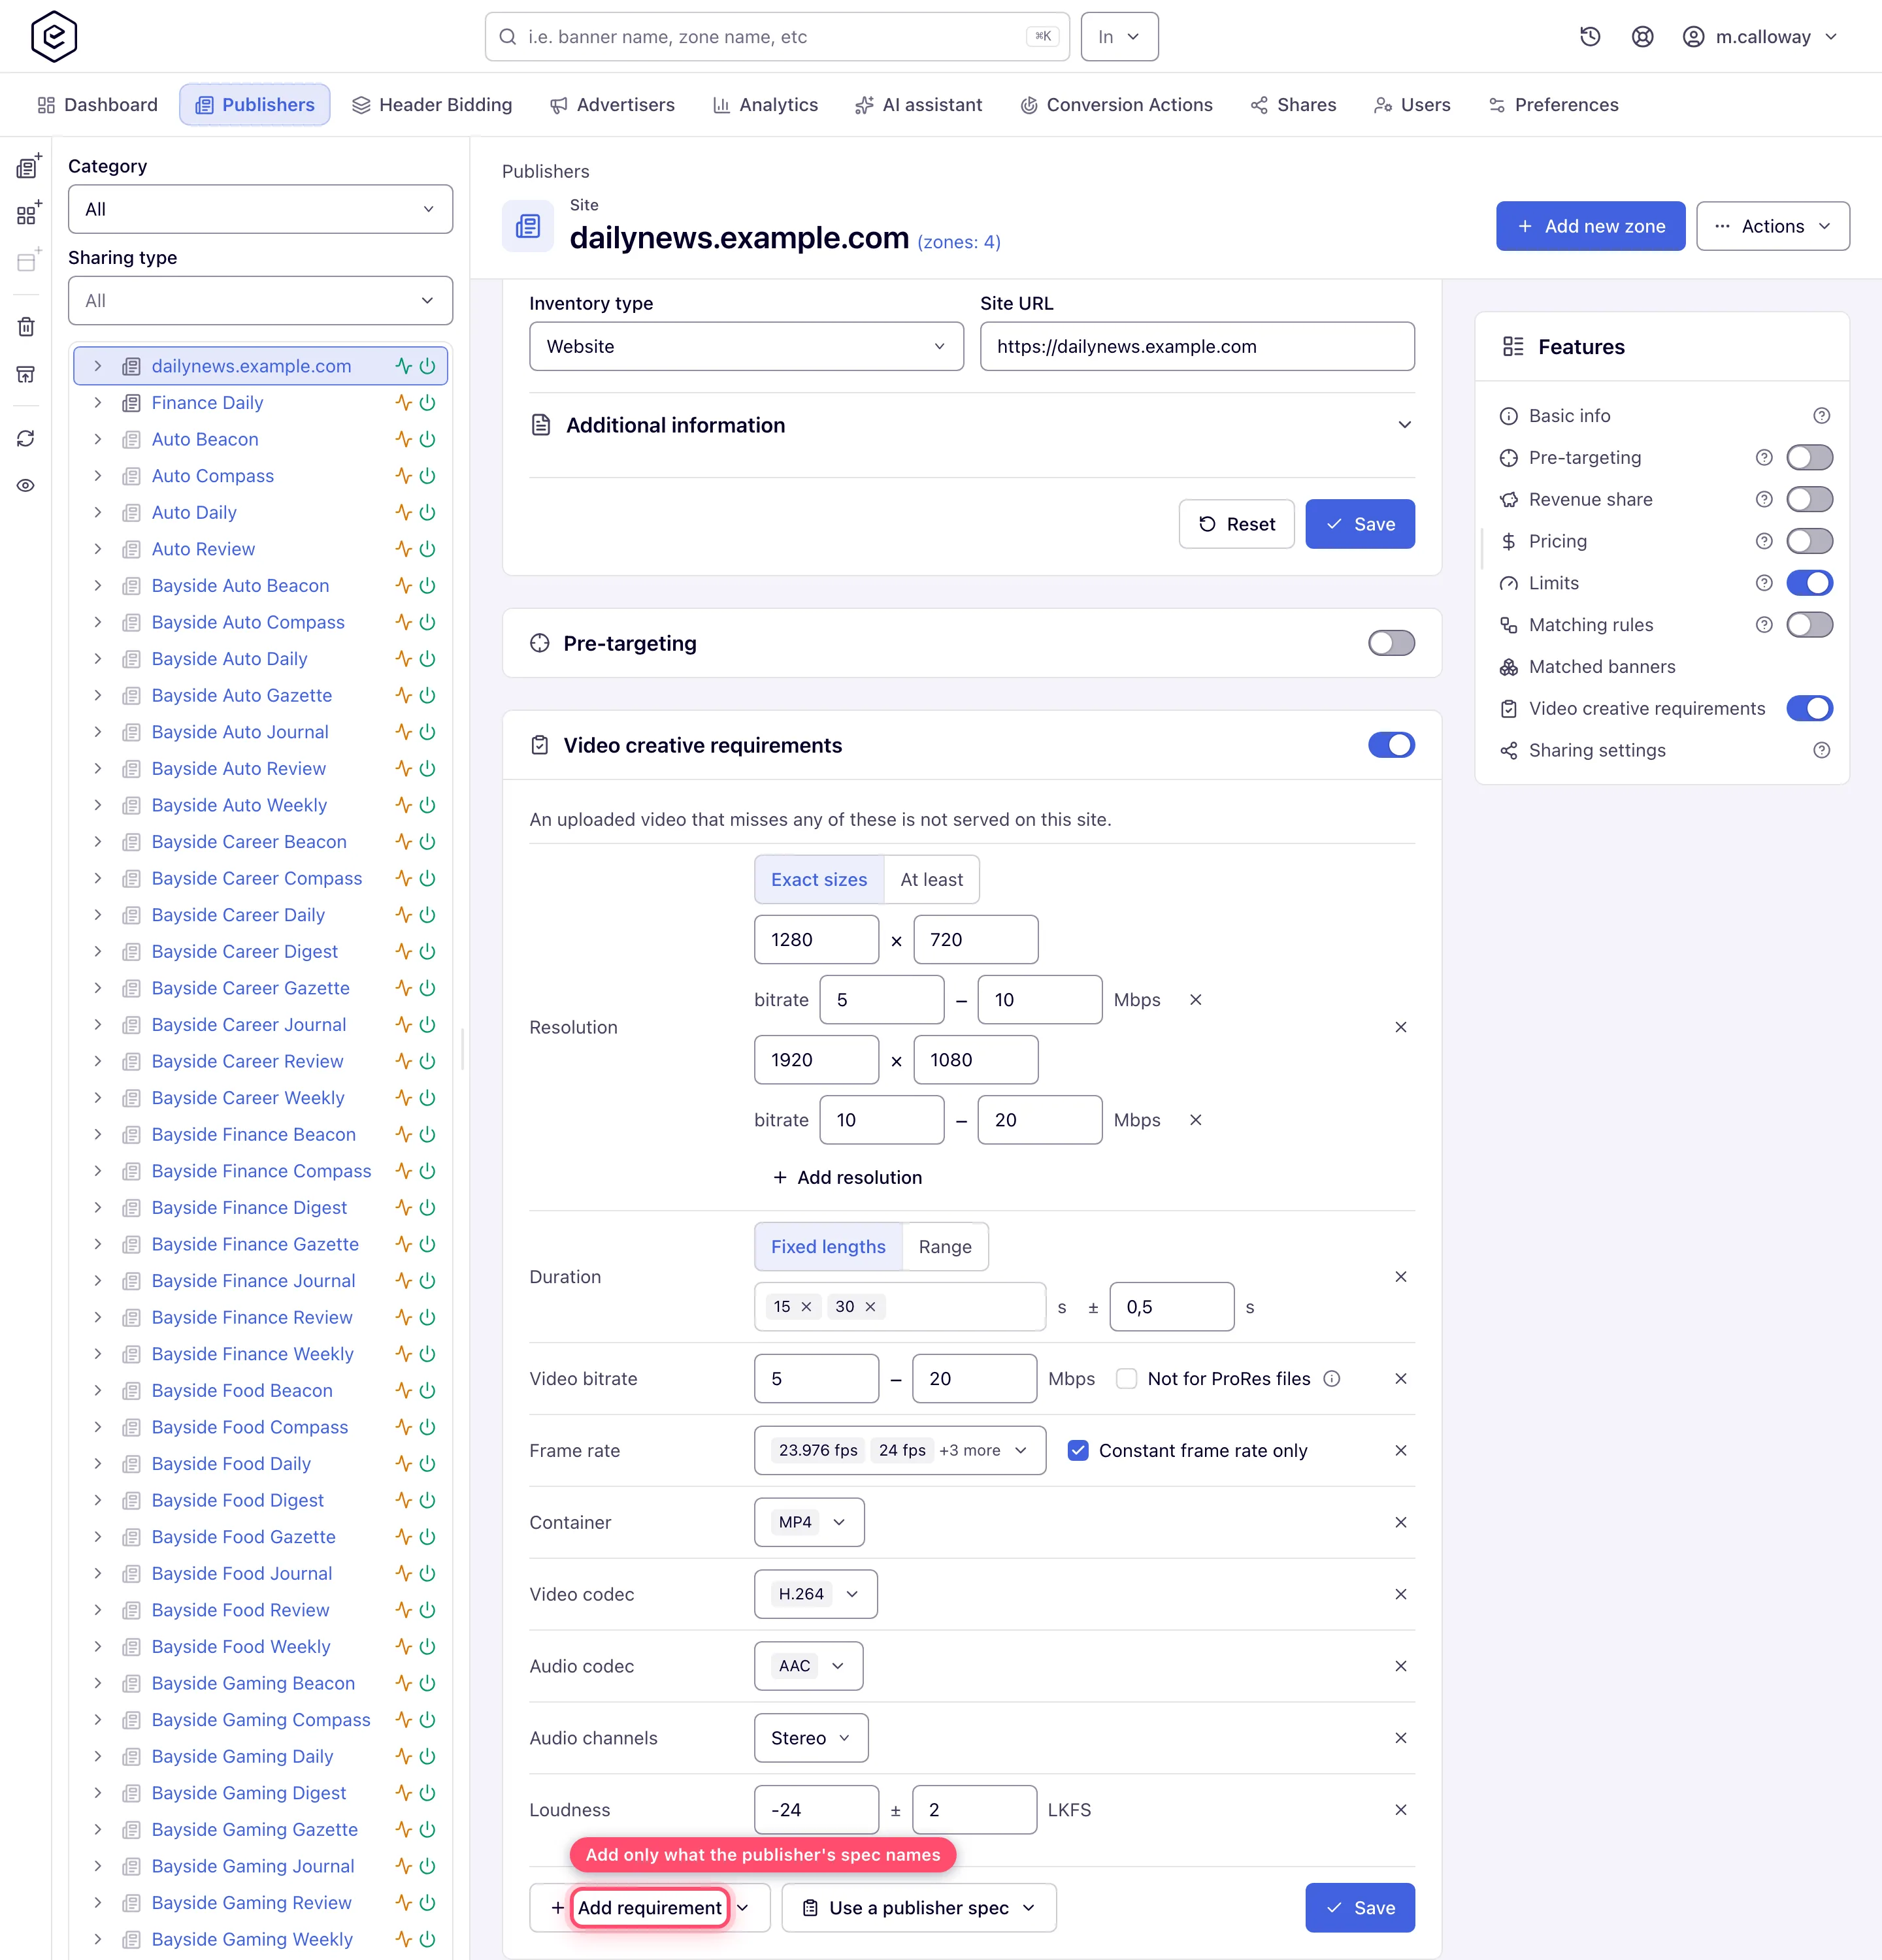Viewport: 1882px width, 1960px height.
Task: Open the Category dropdown
Action: (x=260, y=209)
